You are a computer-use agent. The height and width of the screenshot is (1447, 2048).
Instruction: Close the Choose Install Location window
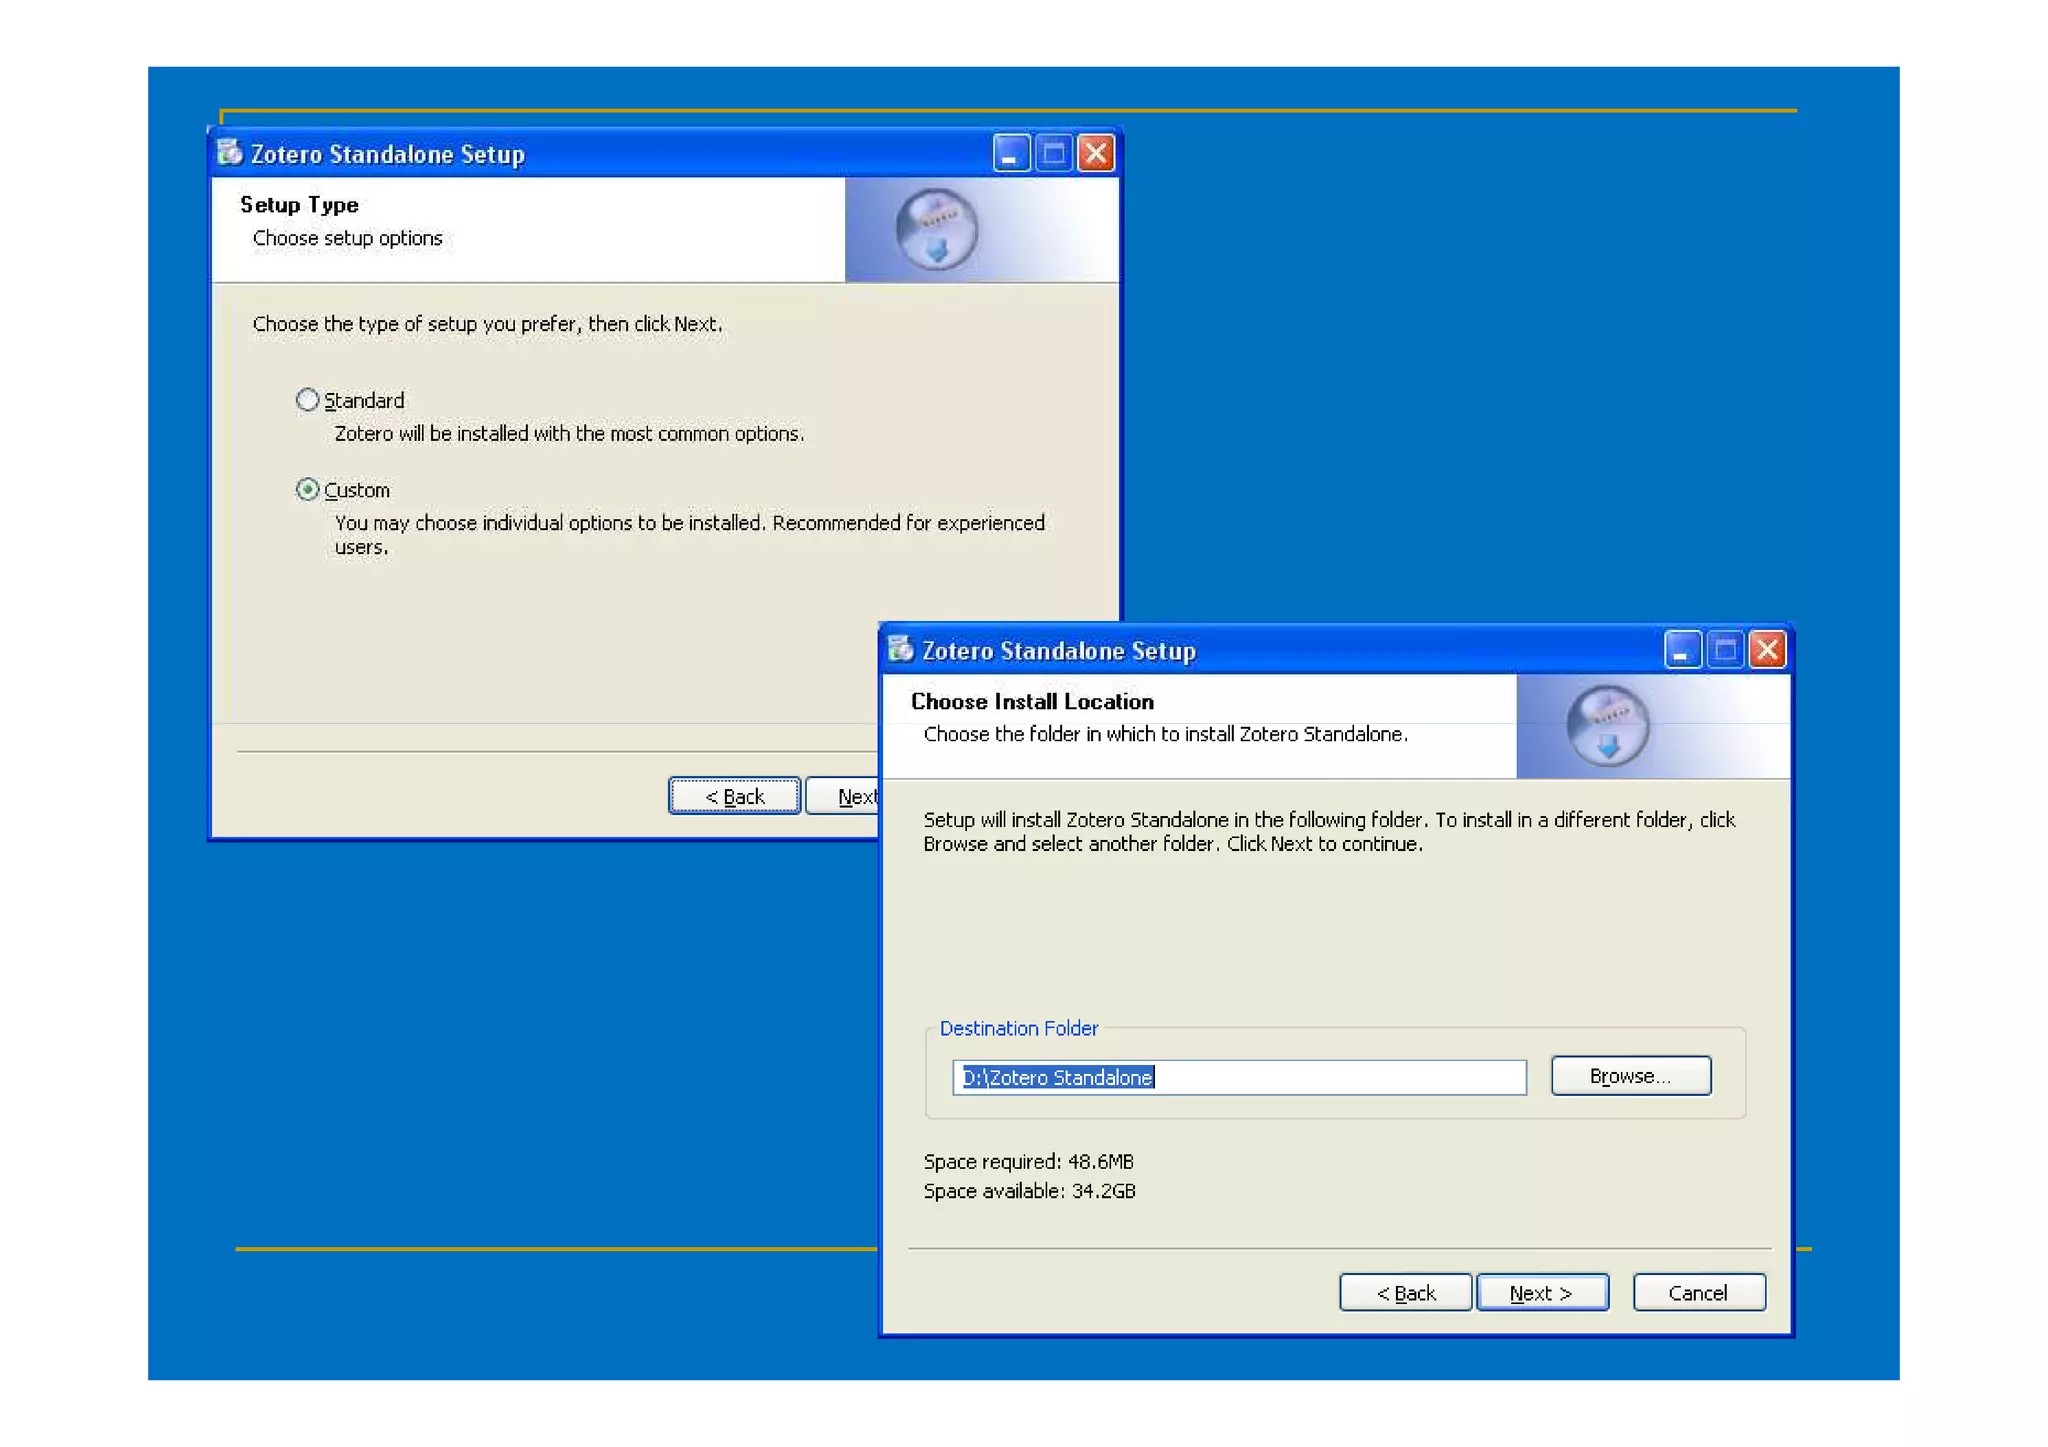coord(1767,650)
